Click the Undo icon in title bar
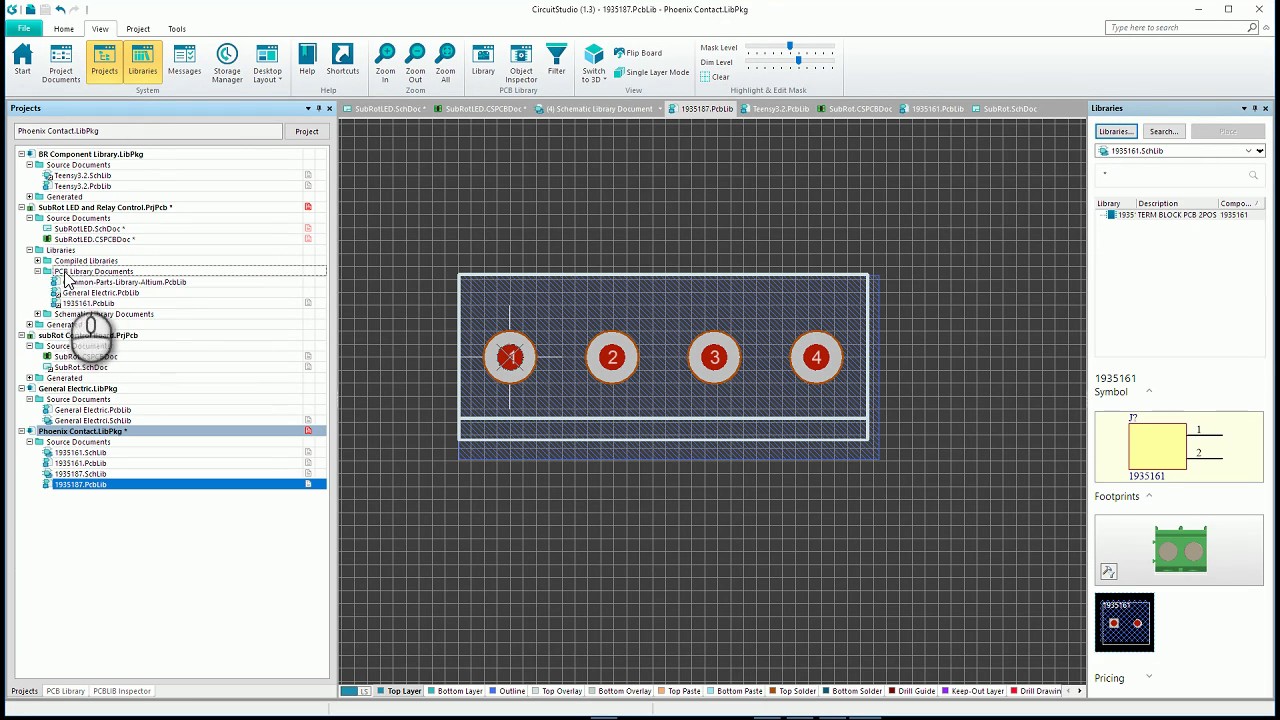The height and width of the screenshot is (720, 1280). coord(61,9)
